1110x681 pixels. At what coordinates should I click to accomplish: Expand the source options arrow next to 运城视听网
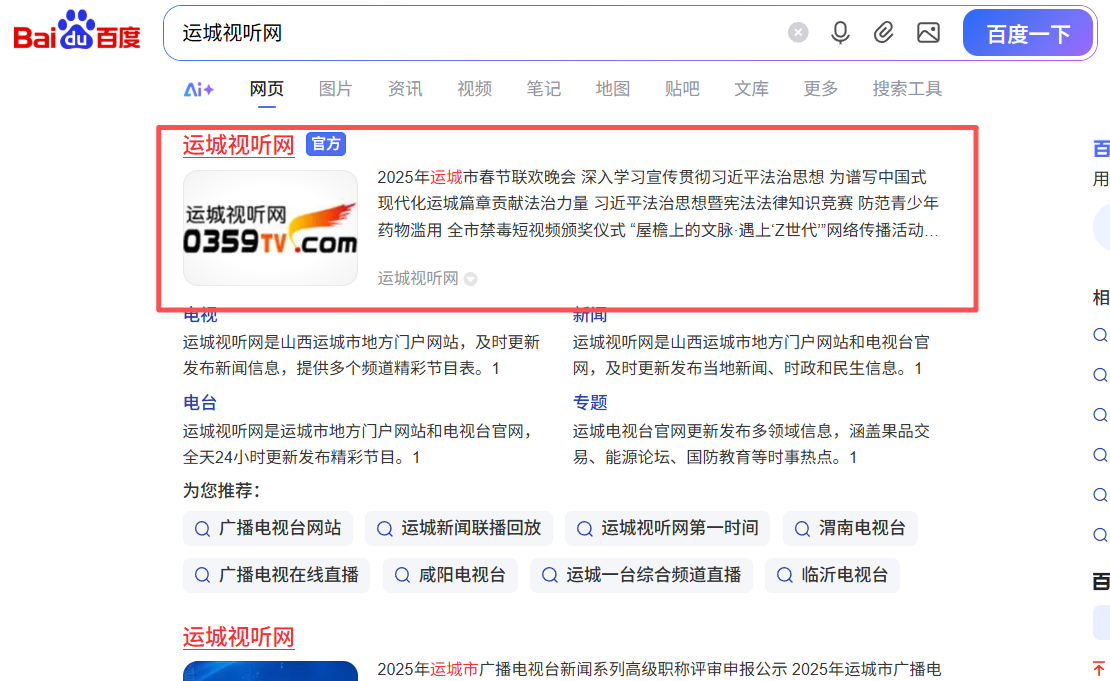coord(470,279)
